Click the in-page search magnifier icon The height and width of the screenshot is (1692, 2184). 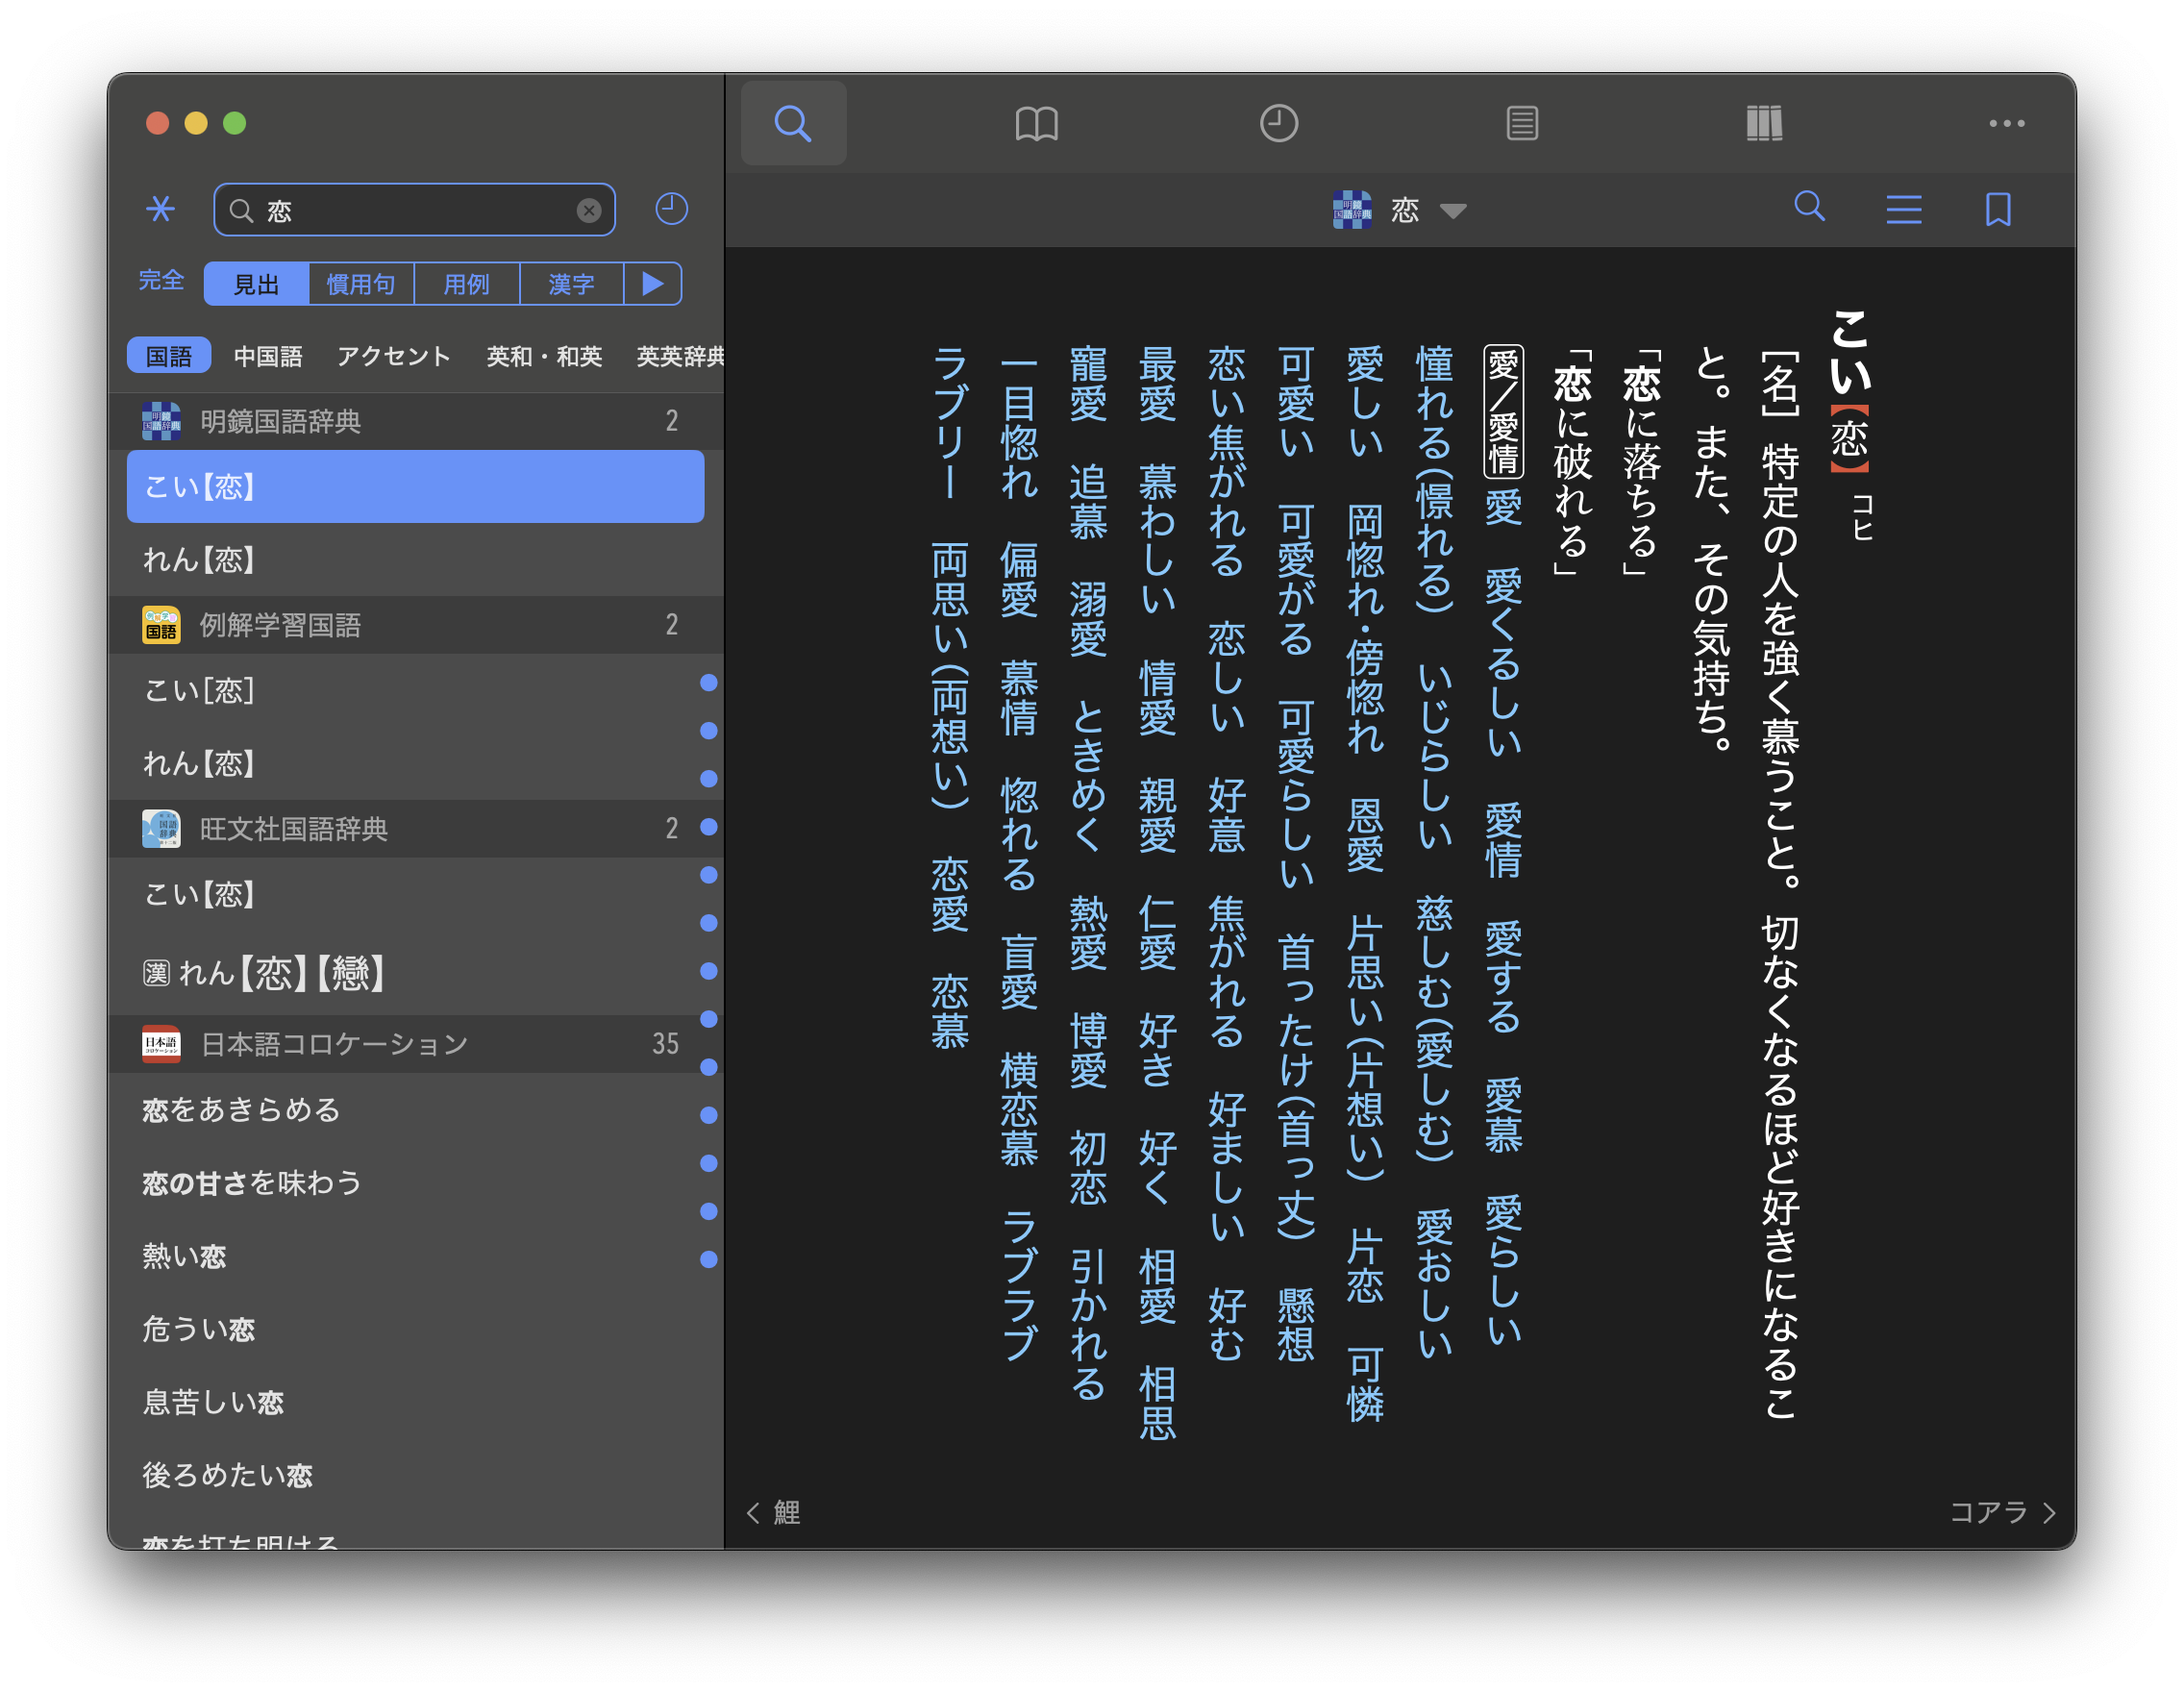(x=1809, y=207)
